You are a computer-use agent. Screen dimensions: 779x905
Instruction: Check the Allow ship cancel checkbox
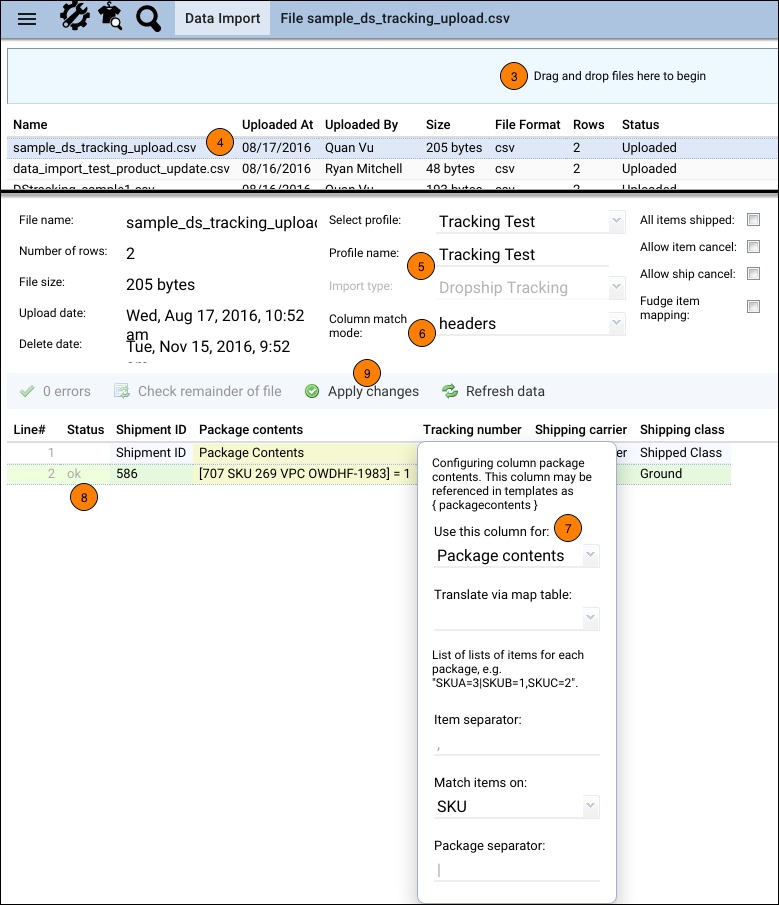point(753,274)
